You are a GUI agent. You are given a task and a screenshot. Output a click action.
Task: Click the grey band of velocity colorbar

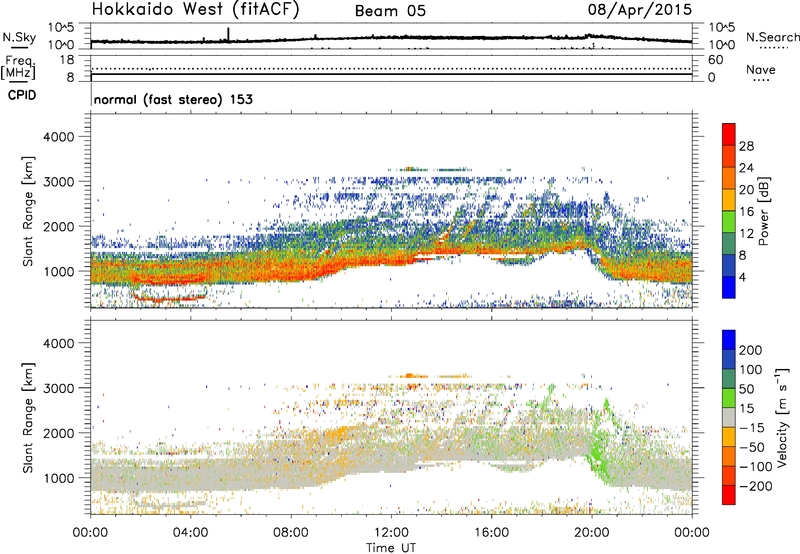pyautogui.click(x=729, y=417)
